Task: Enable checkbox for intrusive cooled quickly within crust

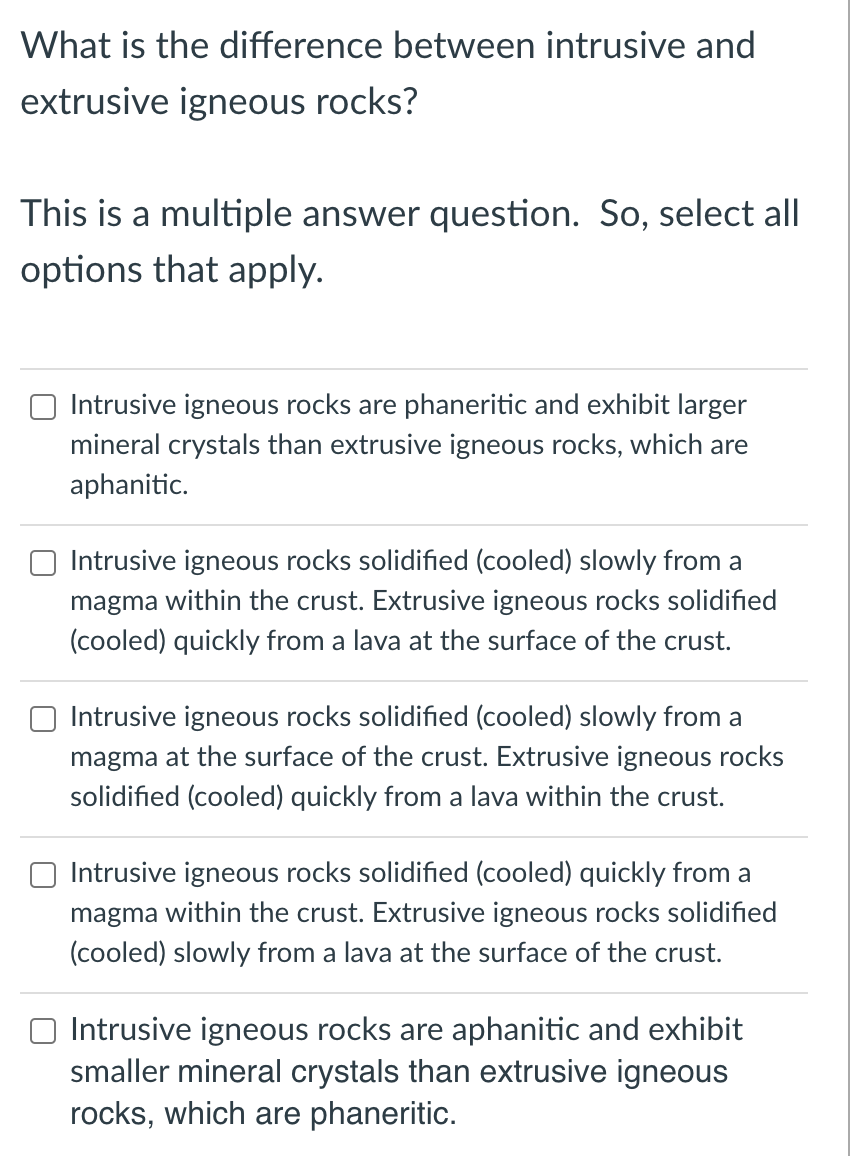Action: point(43,875)
